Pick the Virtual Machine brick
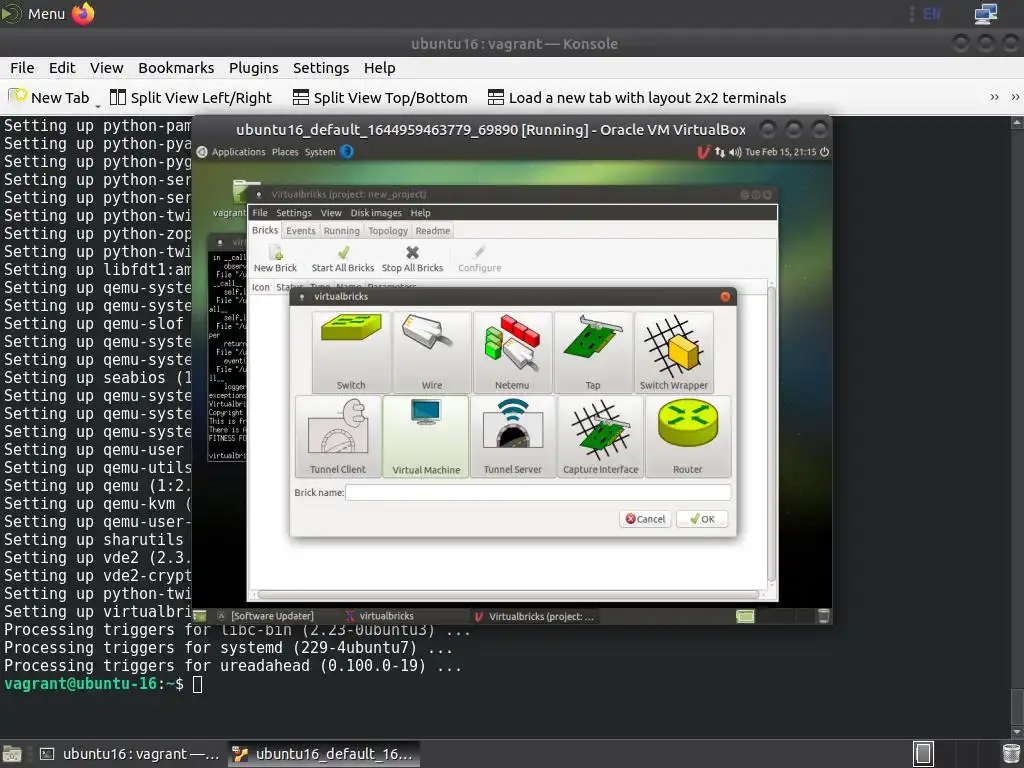 [x=426, y=436]
